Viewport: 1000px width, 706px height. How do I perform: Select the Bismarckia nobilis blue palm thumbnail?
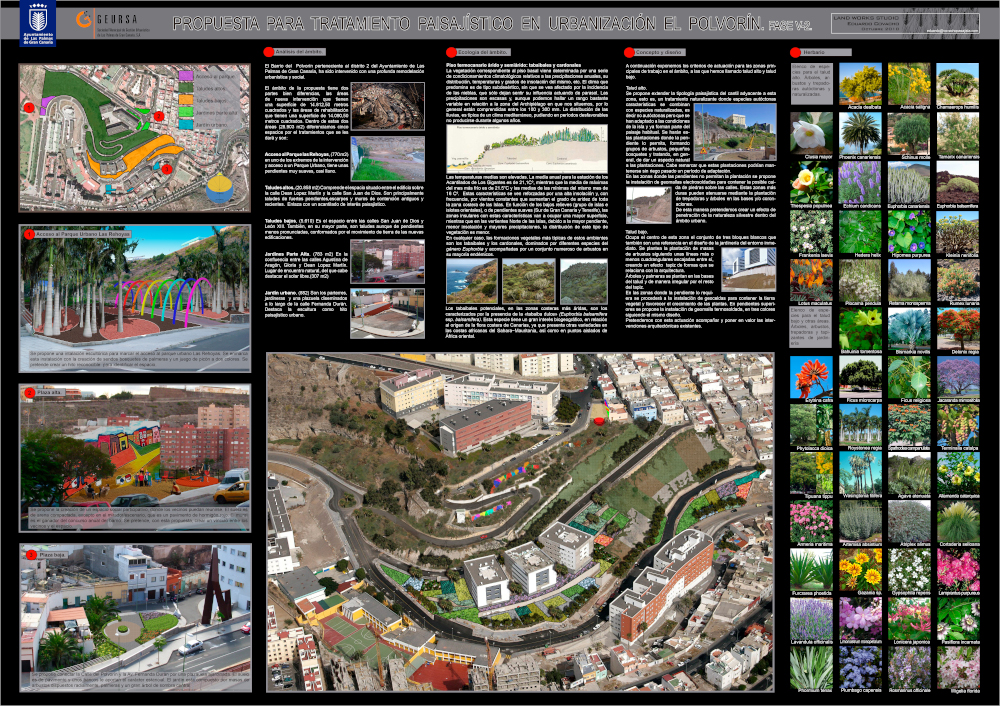[x=909, y=328]
